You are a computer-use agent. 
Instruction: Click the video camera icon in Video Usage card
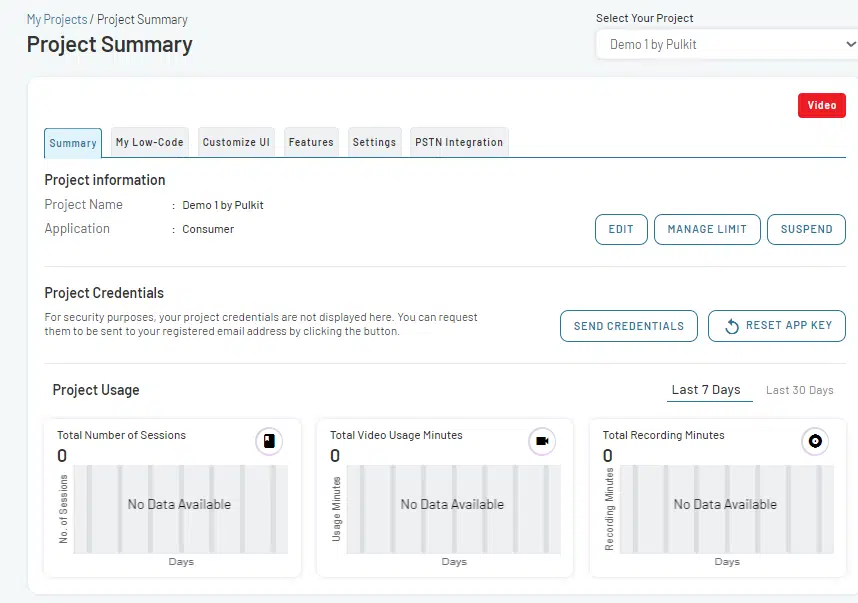coord(542,441)
